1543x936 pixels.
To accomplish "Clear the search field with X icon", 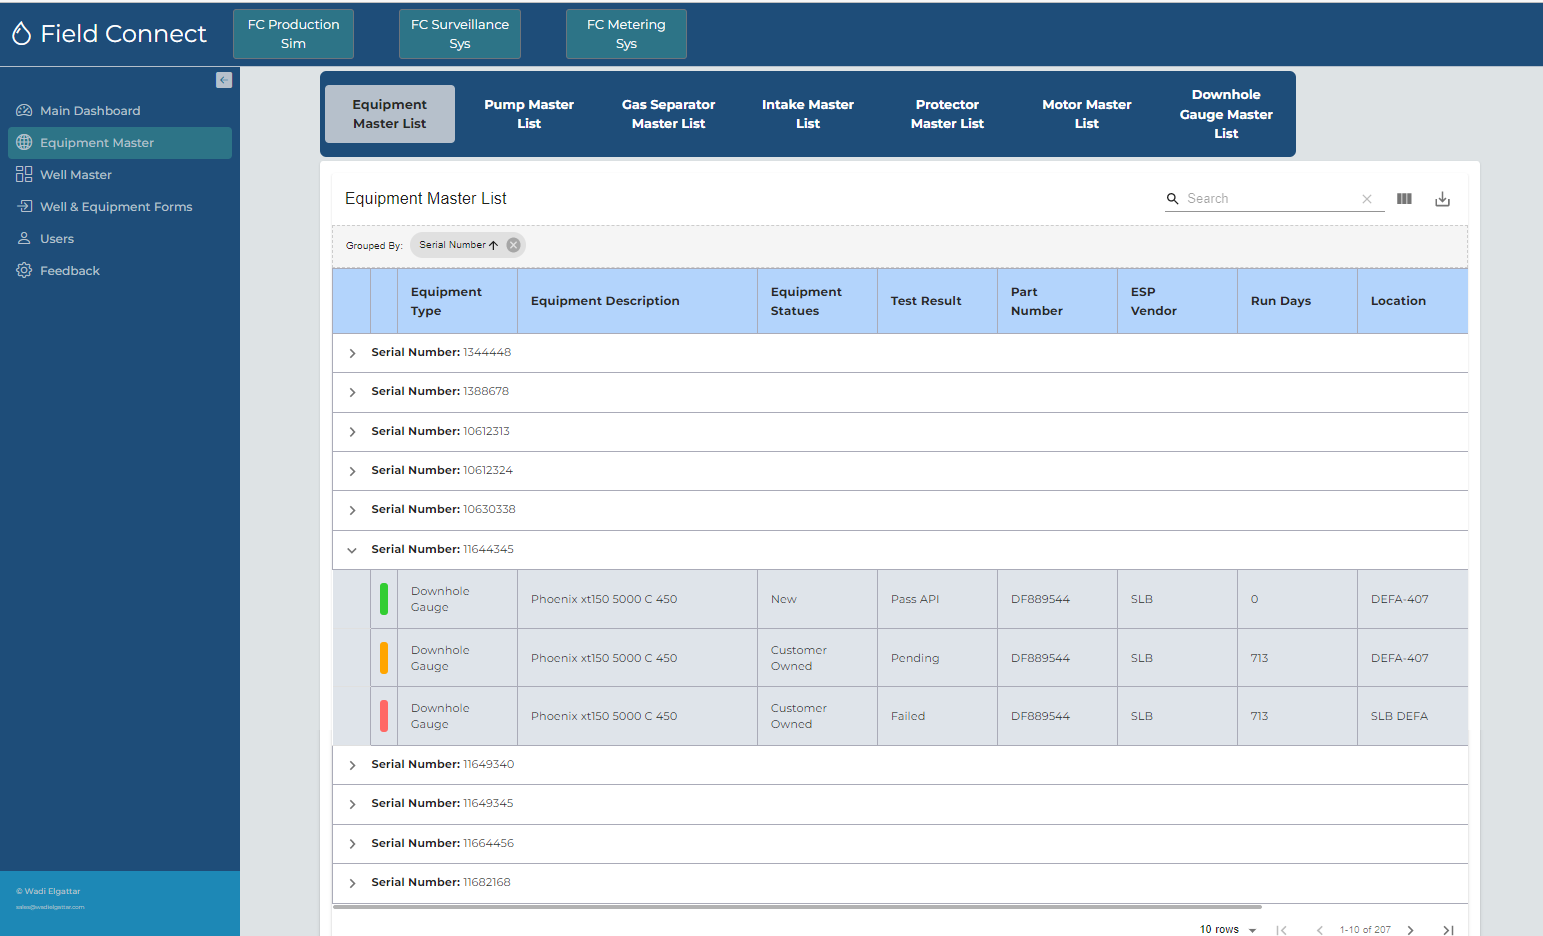I will [1367, 199].
